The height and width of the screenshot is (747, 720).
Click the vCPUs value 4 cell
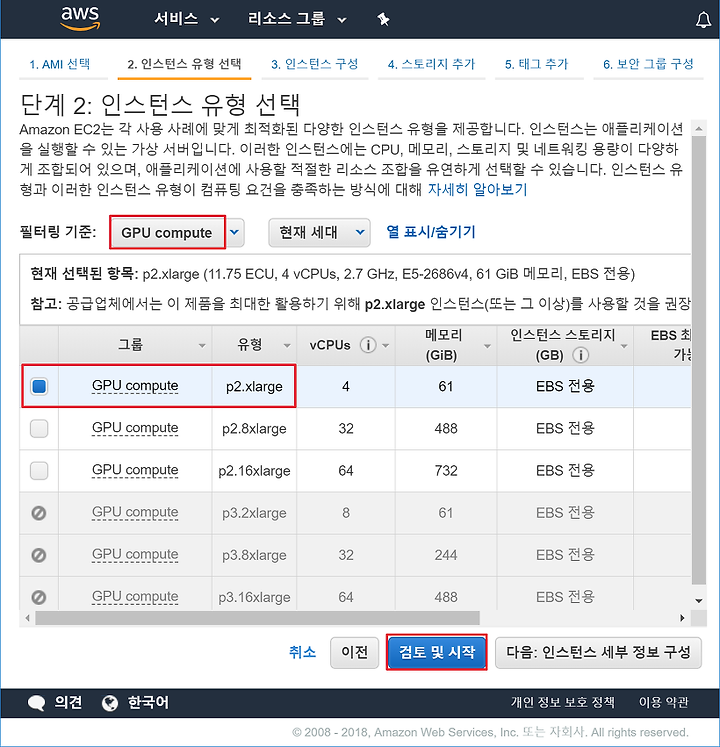pyautogui.click(x=346, y=386)
